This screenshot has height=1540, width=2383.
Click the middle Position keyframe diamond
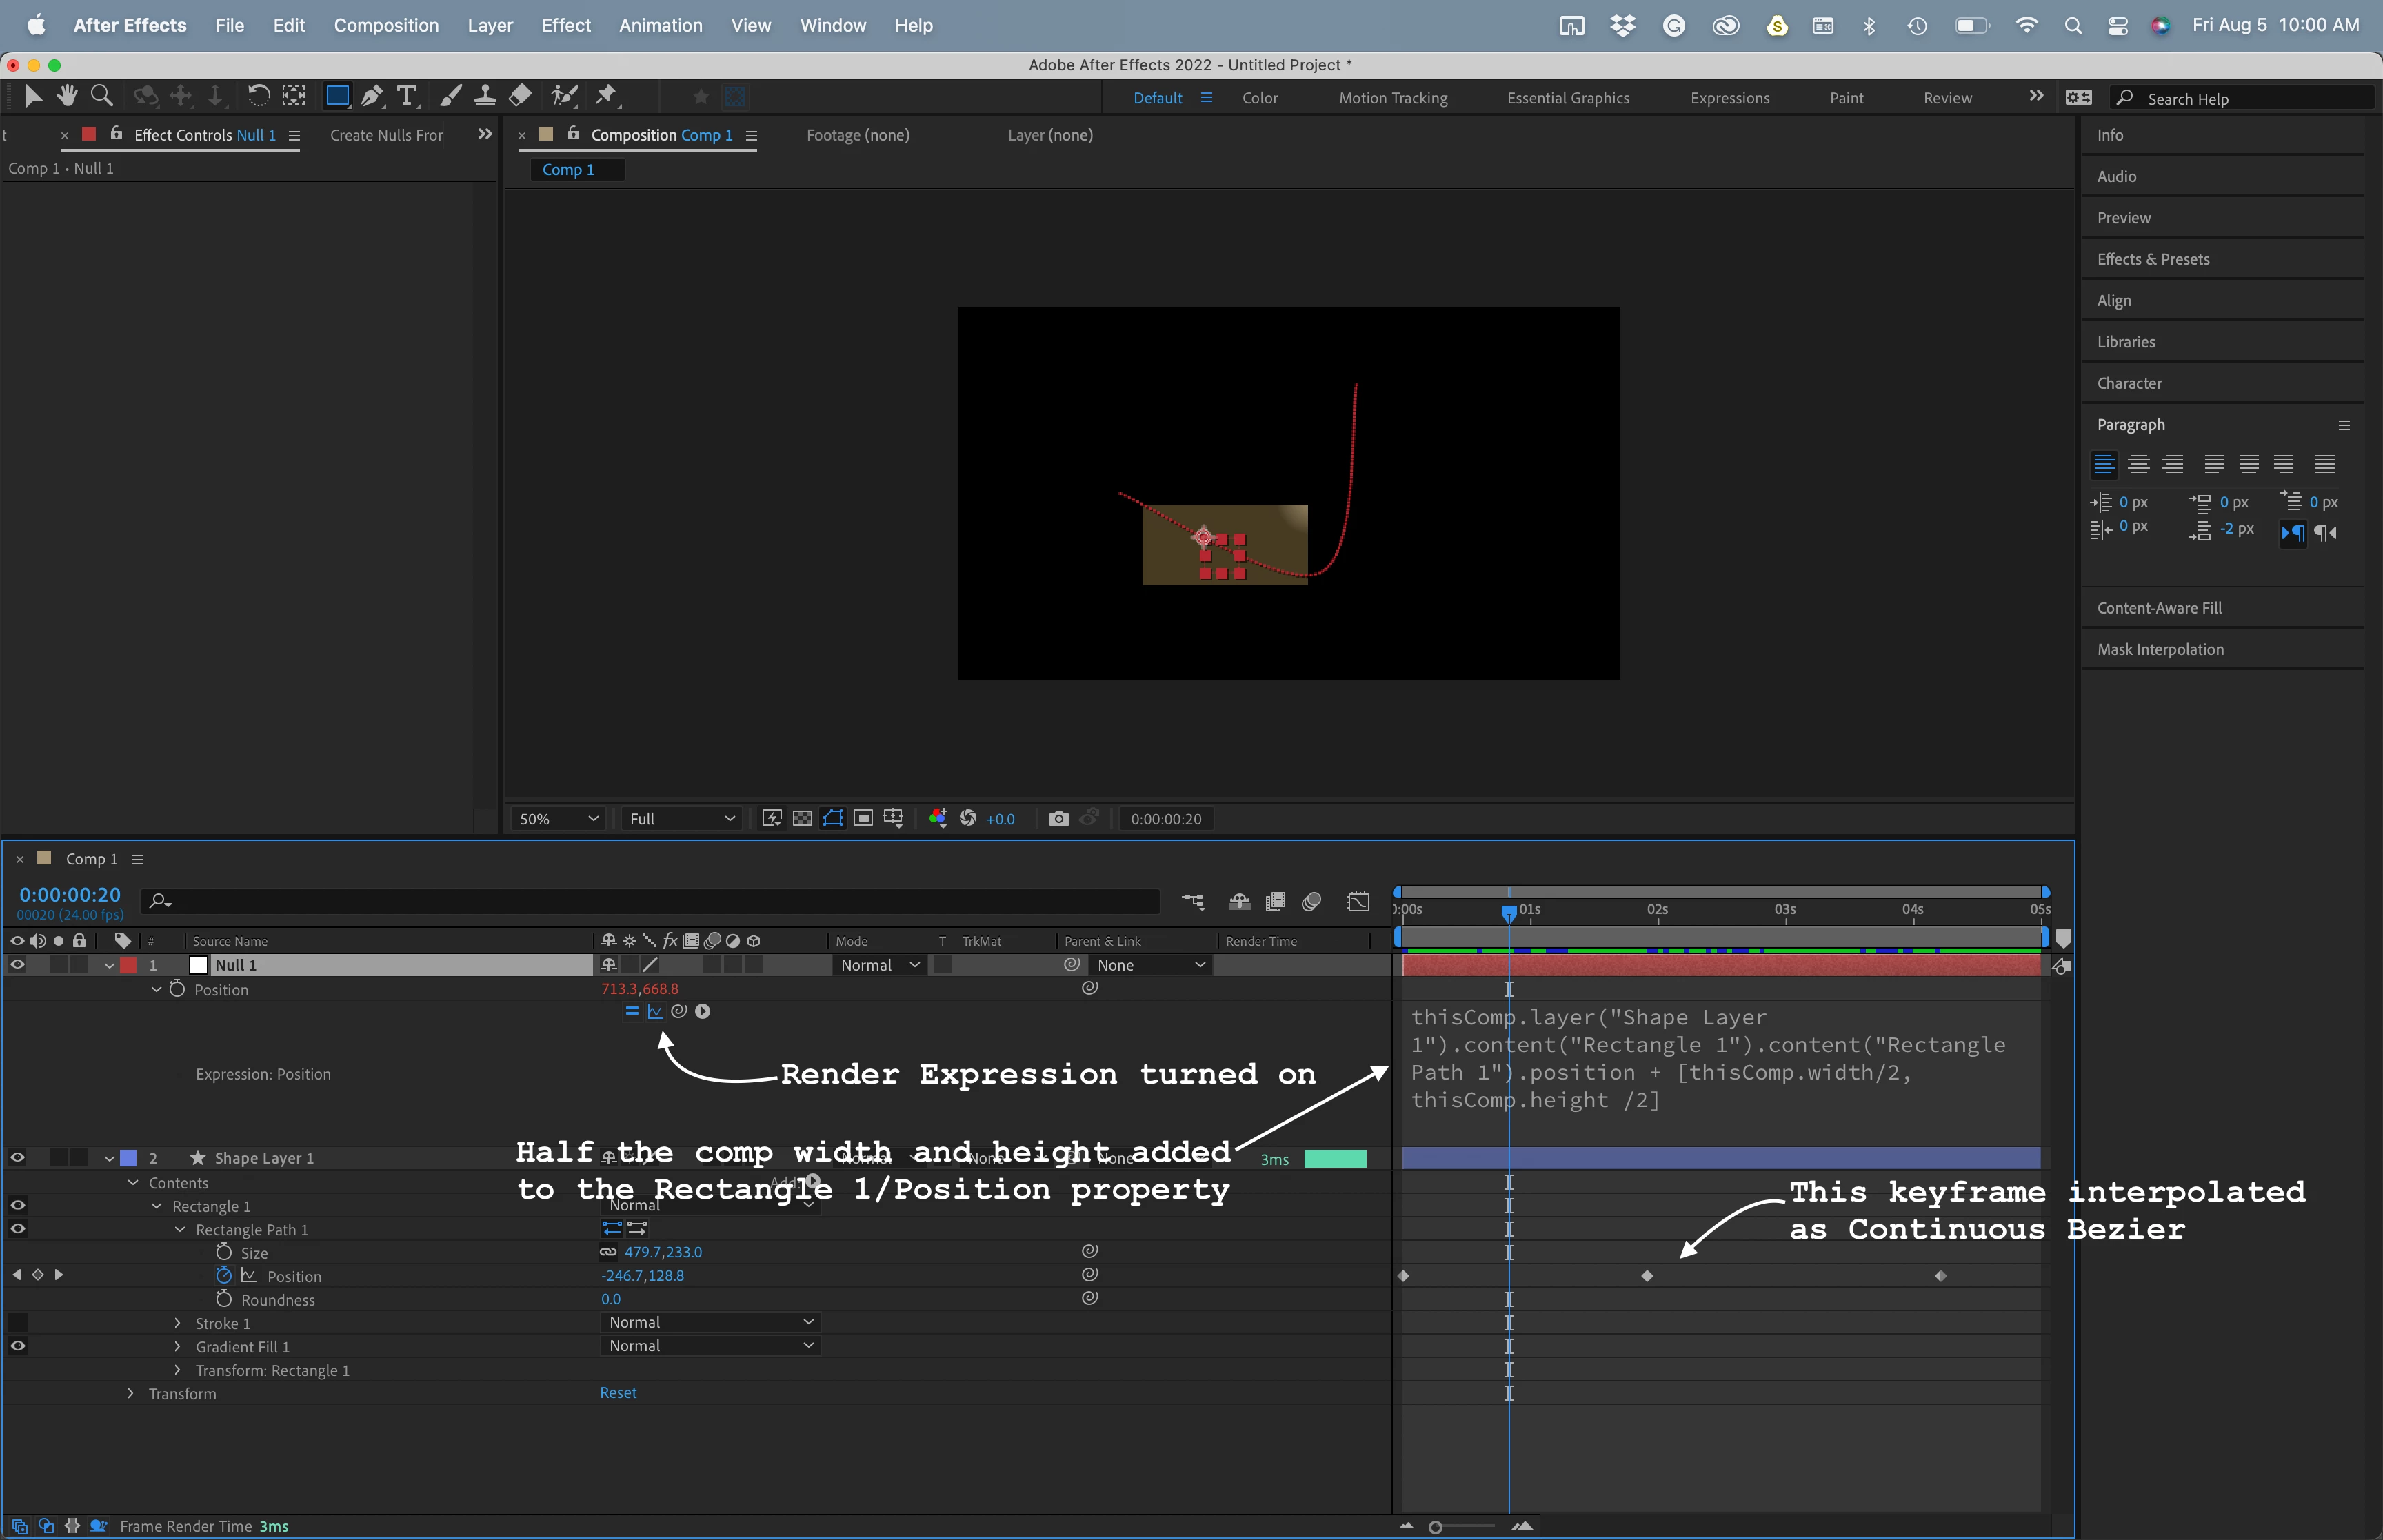click(1647, 1276)
